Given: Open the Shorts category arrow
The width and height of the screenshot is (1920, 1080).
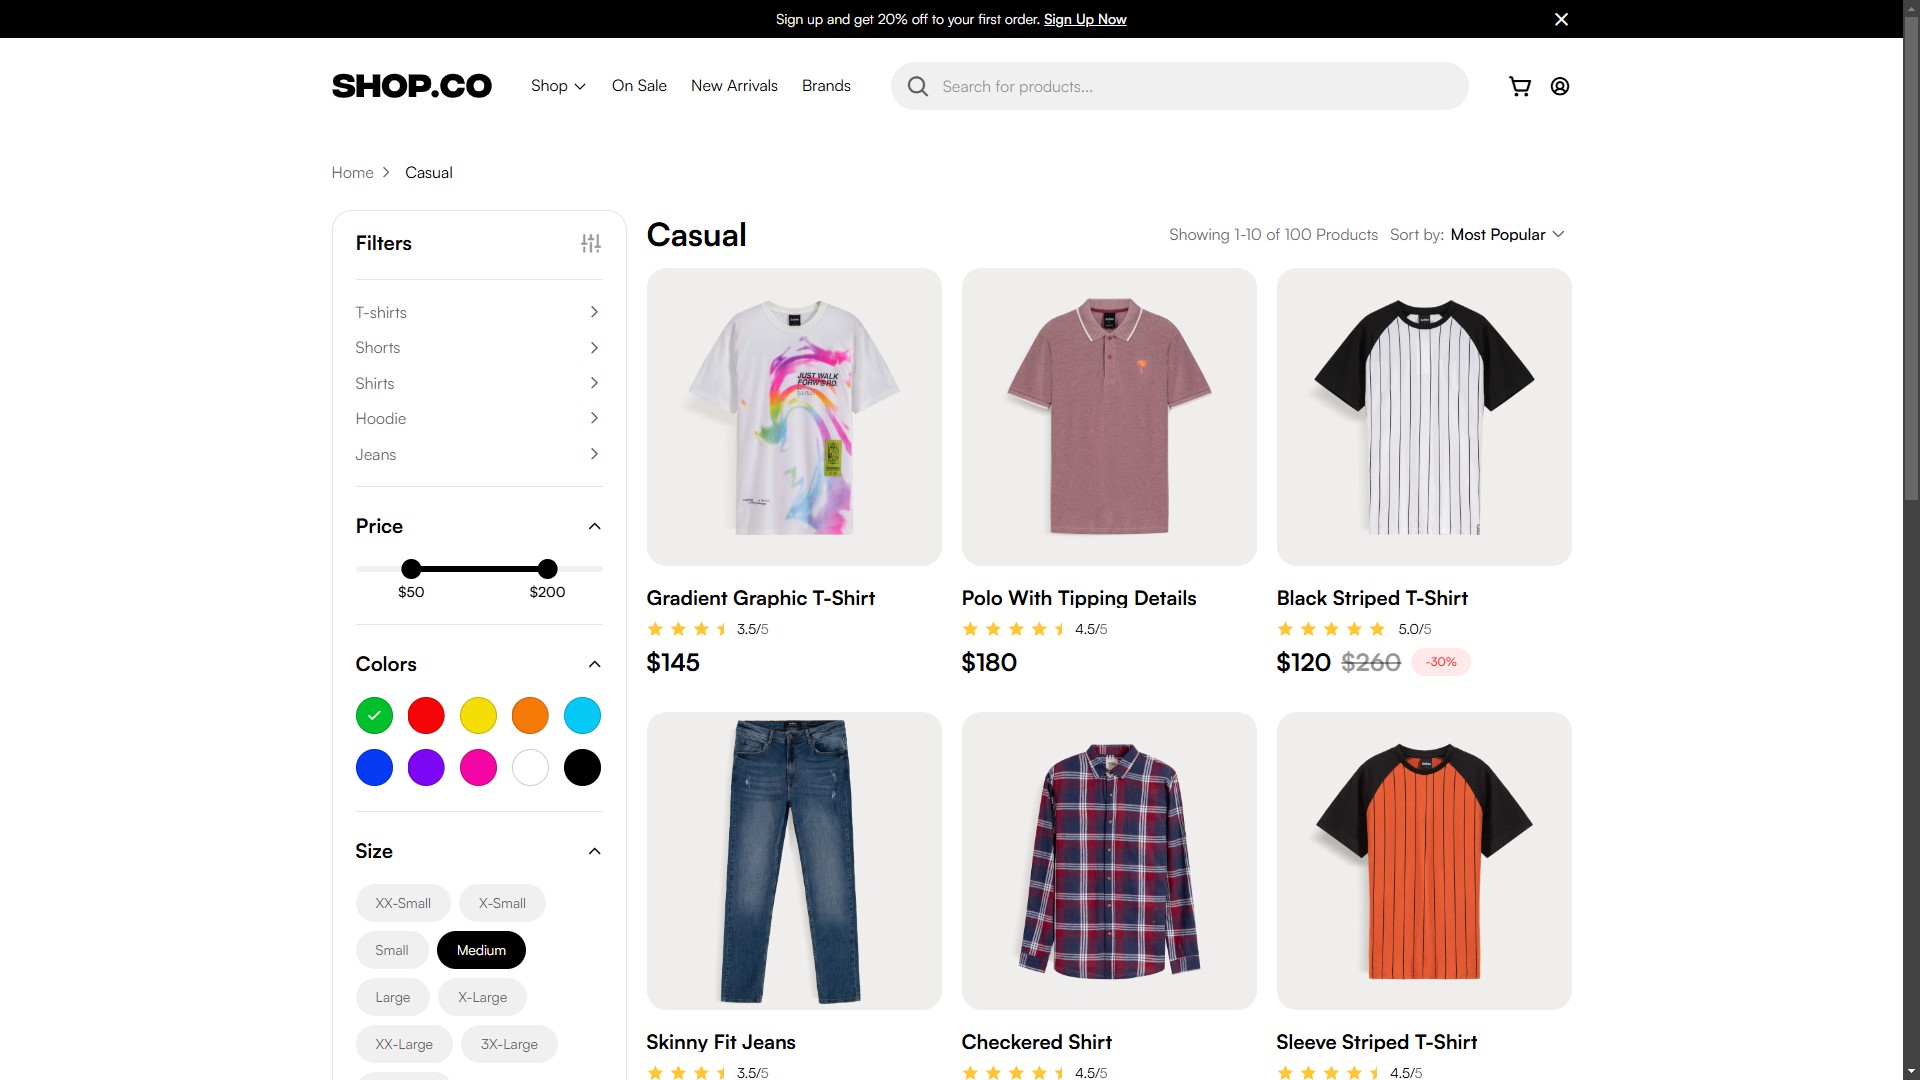Looking at the screenshot, I should click(x=594, y=348).
